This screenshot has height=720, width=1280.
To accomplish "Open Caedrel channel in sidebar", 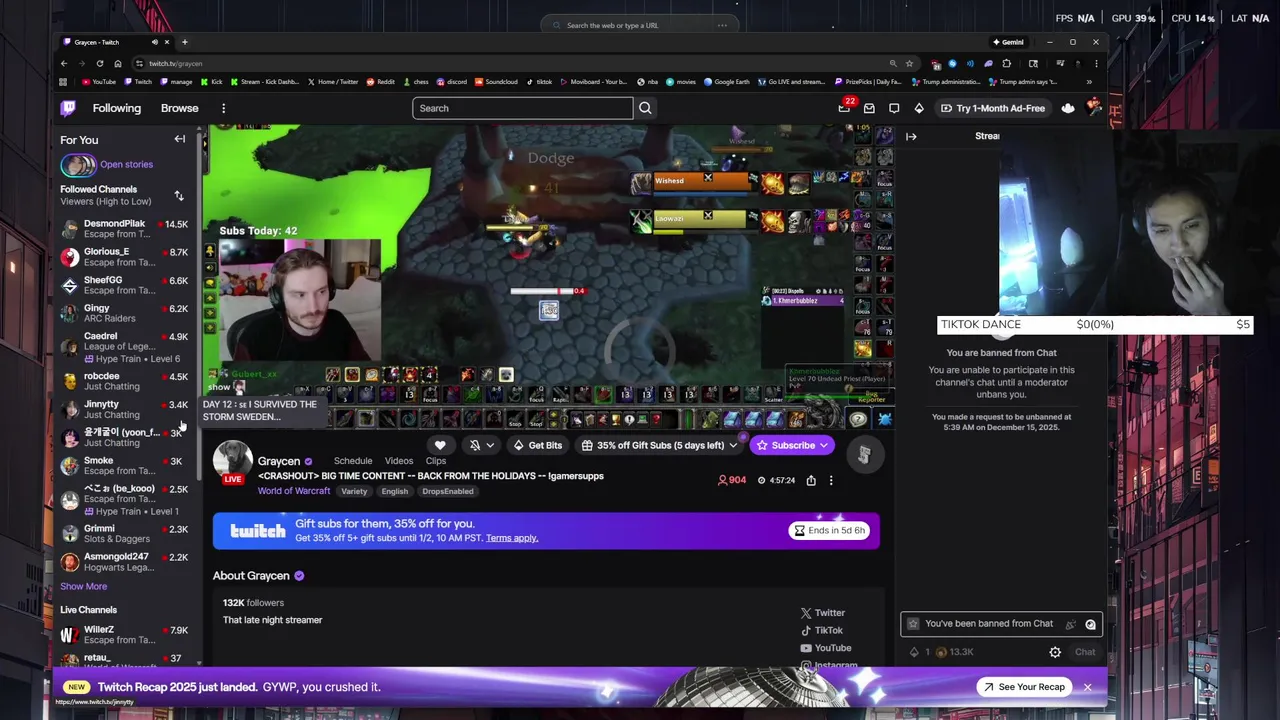I will point(124,347).
